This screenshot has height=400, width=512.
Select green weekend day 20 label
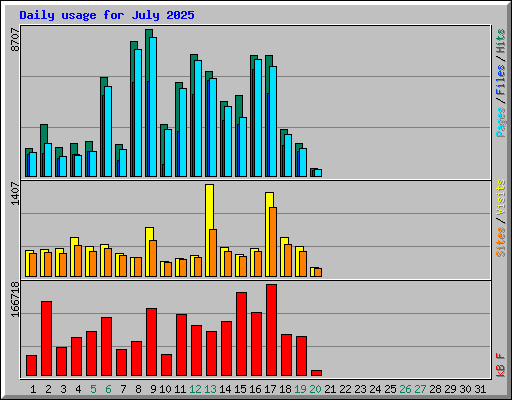tap(315, 389)
